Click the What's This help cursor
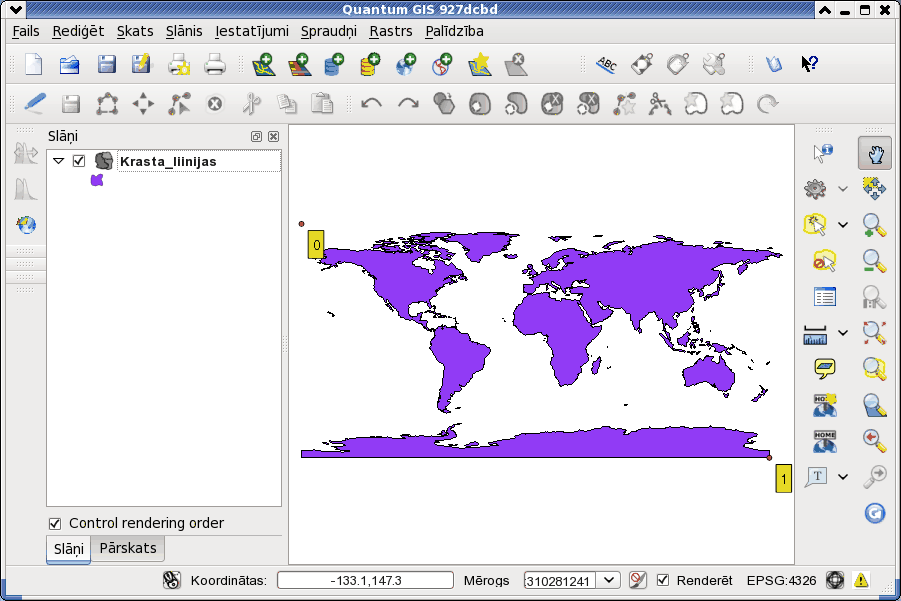The height and width of the screenshot is (601, 901). pyautogui.click(x=810, y=64)
